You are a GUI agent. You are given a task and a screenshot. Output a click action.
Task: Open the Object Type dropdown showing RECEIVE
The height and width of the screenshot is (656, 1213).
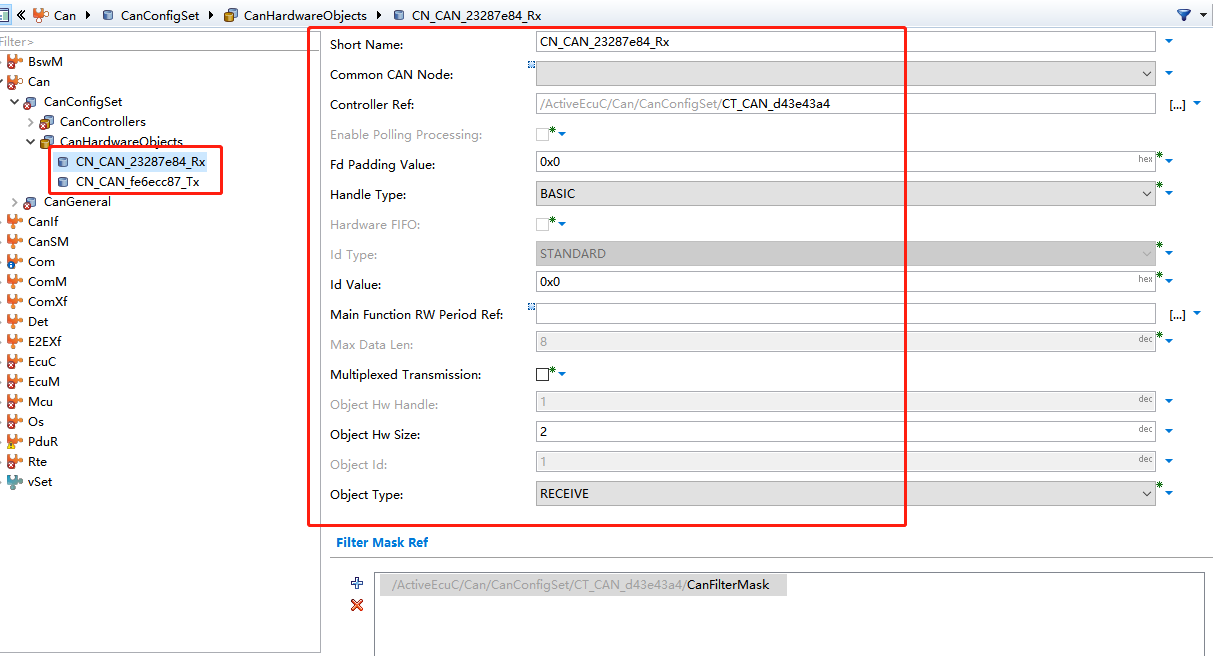point(1148,492)
